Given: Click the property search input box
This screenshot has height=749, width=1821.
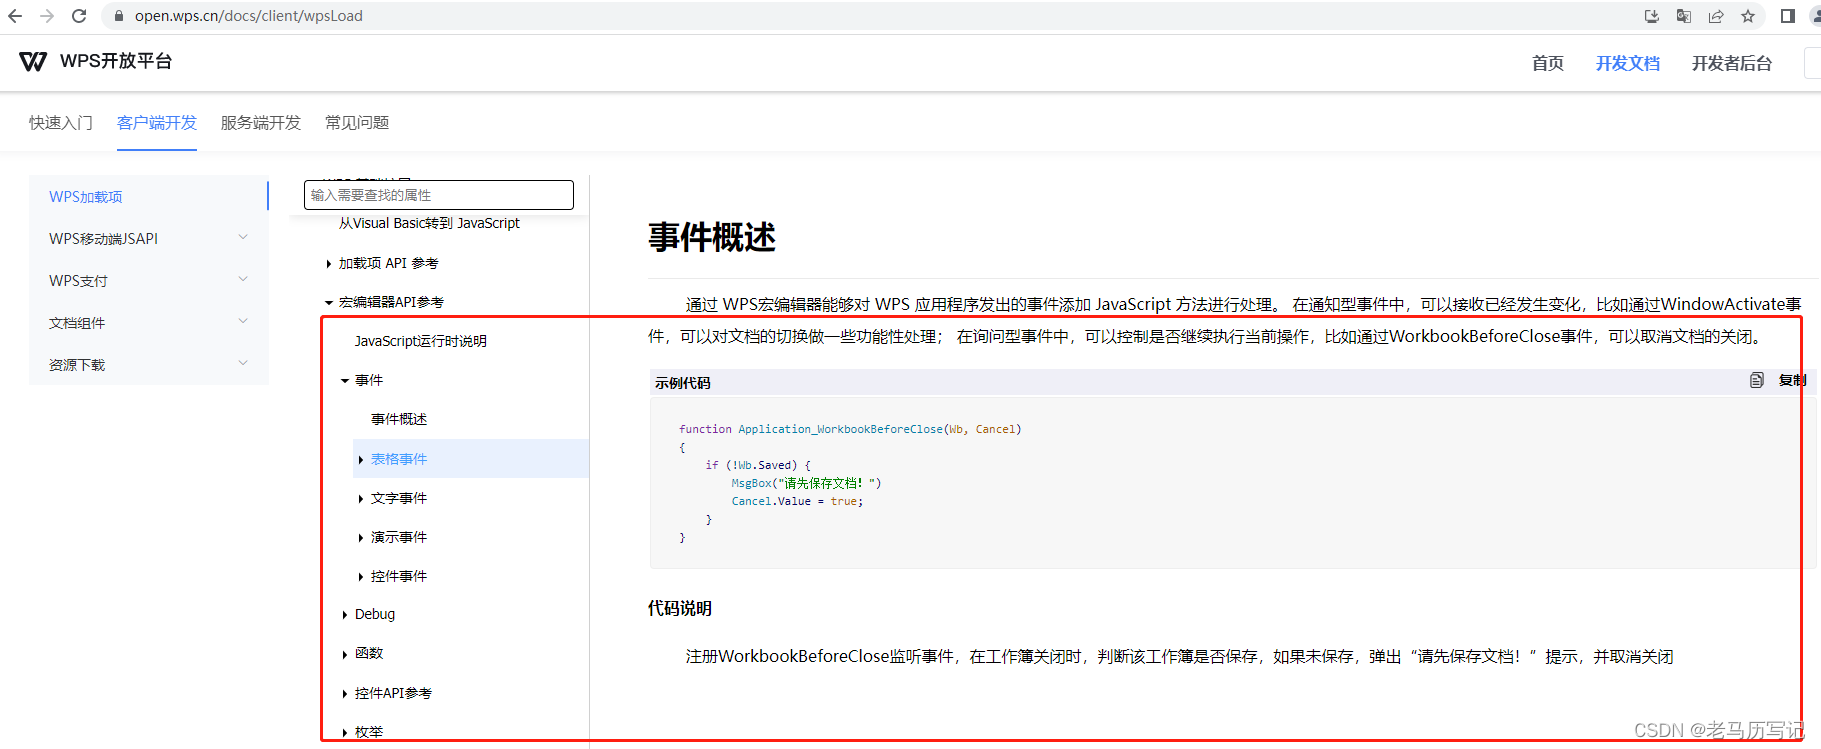Looking at the screenshot, I should (439, 195).
